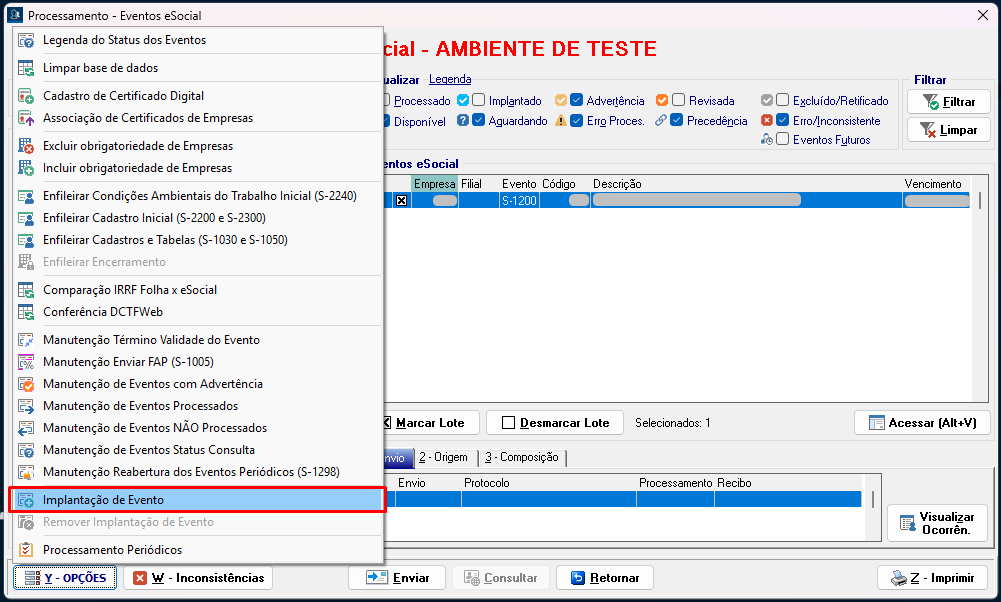Click the Enviar button
1001x602 pixels.
click(x=398, y=578)
